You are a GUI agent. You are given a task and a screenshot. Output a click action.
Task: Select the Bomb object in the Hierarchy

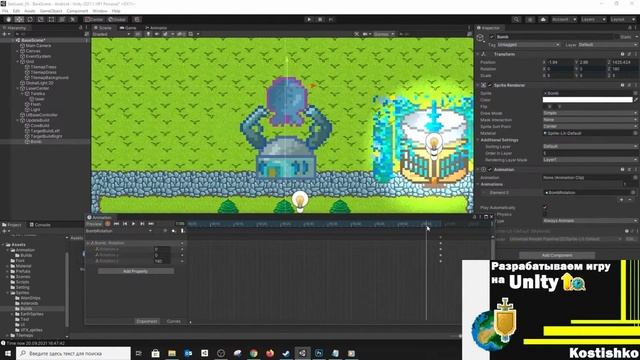[36, 142]
